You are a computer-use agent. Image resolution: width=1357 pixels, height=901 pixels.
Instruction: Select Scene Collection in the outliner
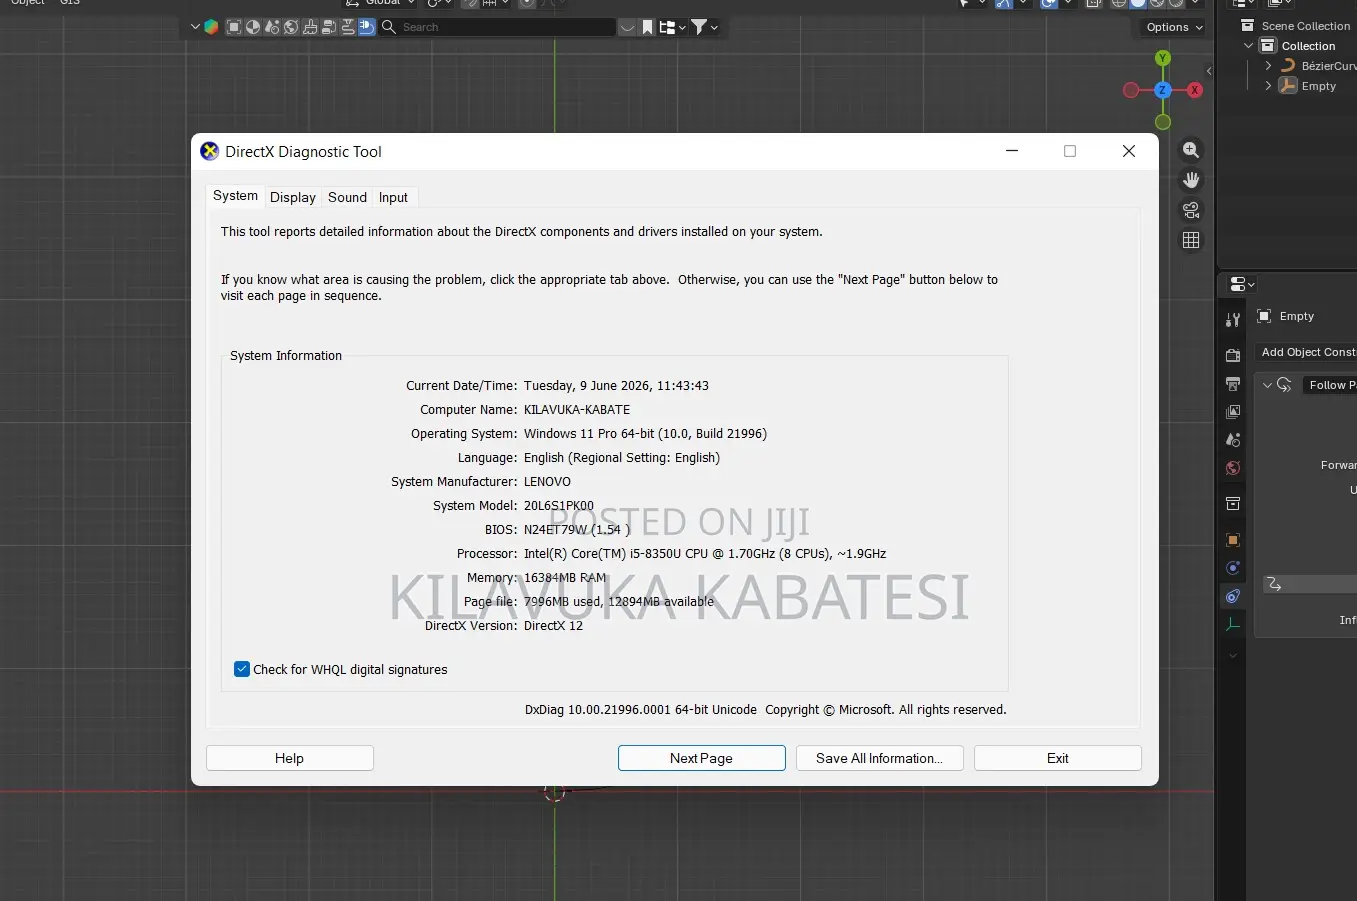(x=1305, y=26)
